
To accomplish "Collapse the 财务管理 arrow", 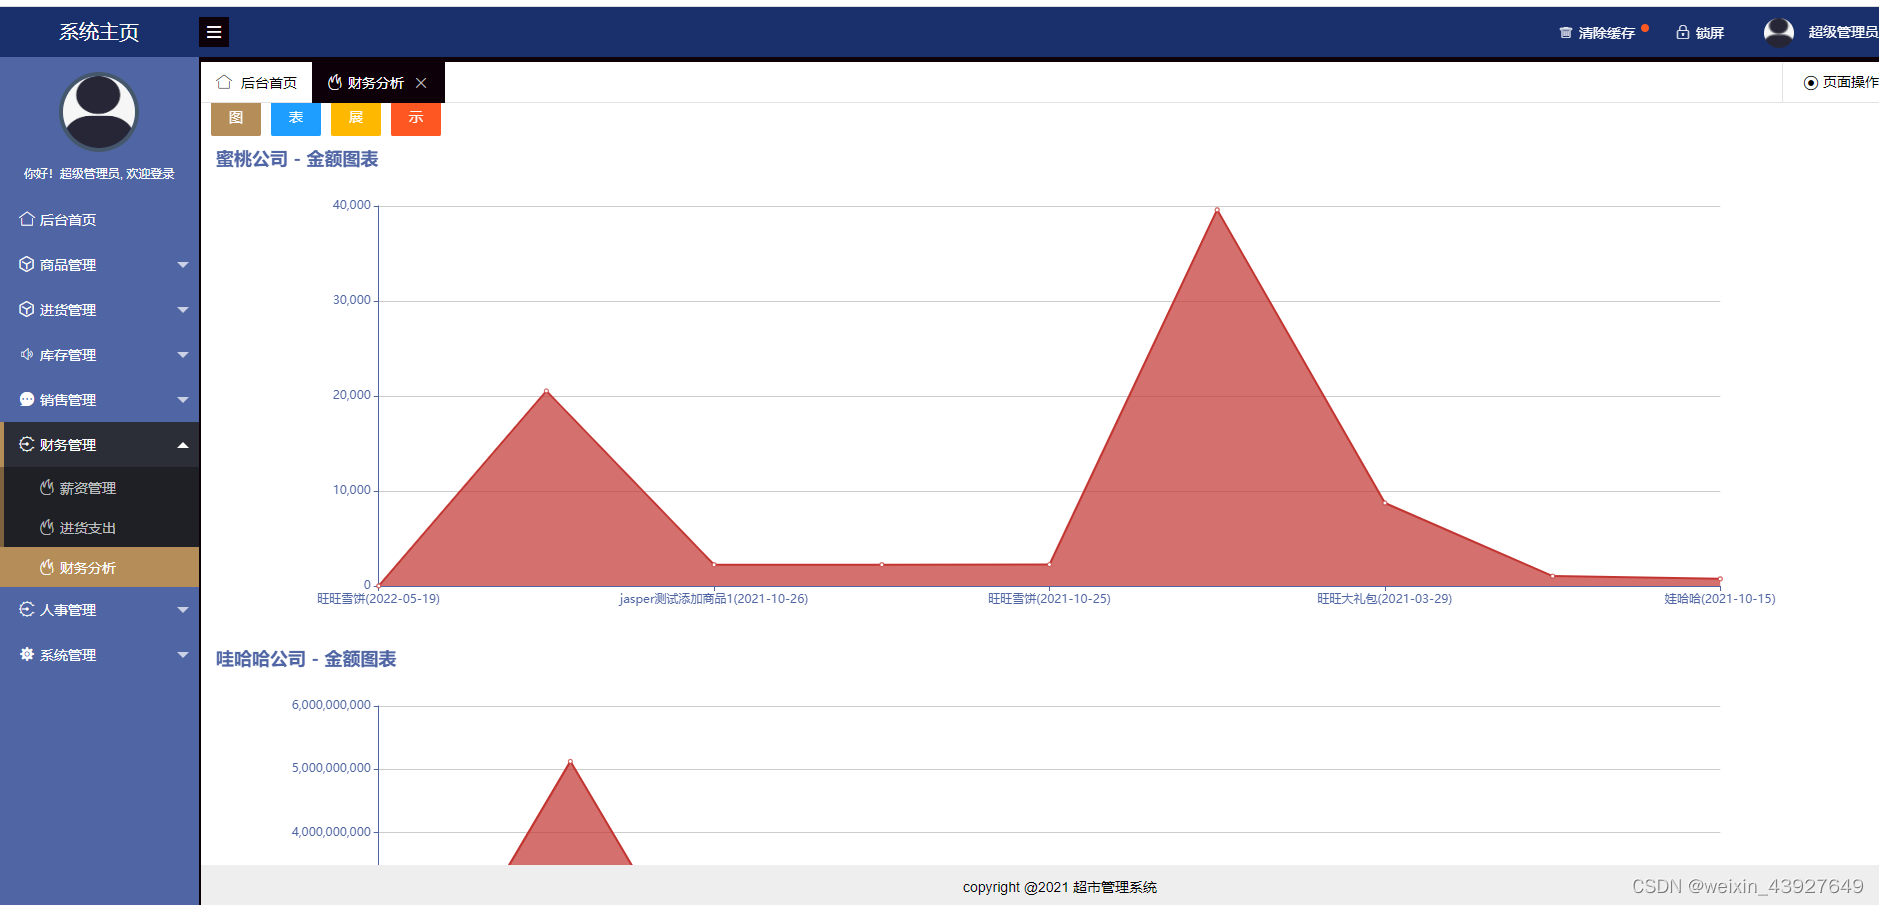I will click(x=183, y=445).
